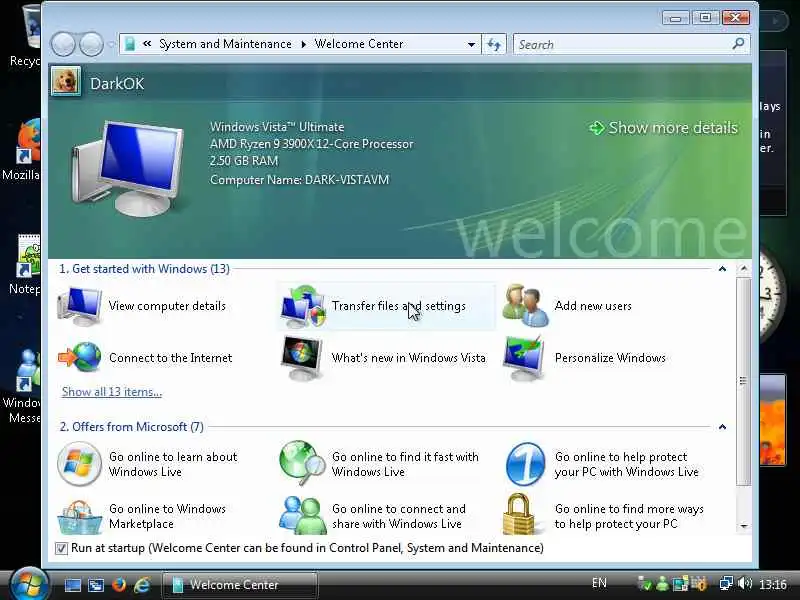
Task: Open the recent pages dropdown arrow
Action: [x=111, y=45]
